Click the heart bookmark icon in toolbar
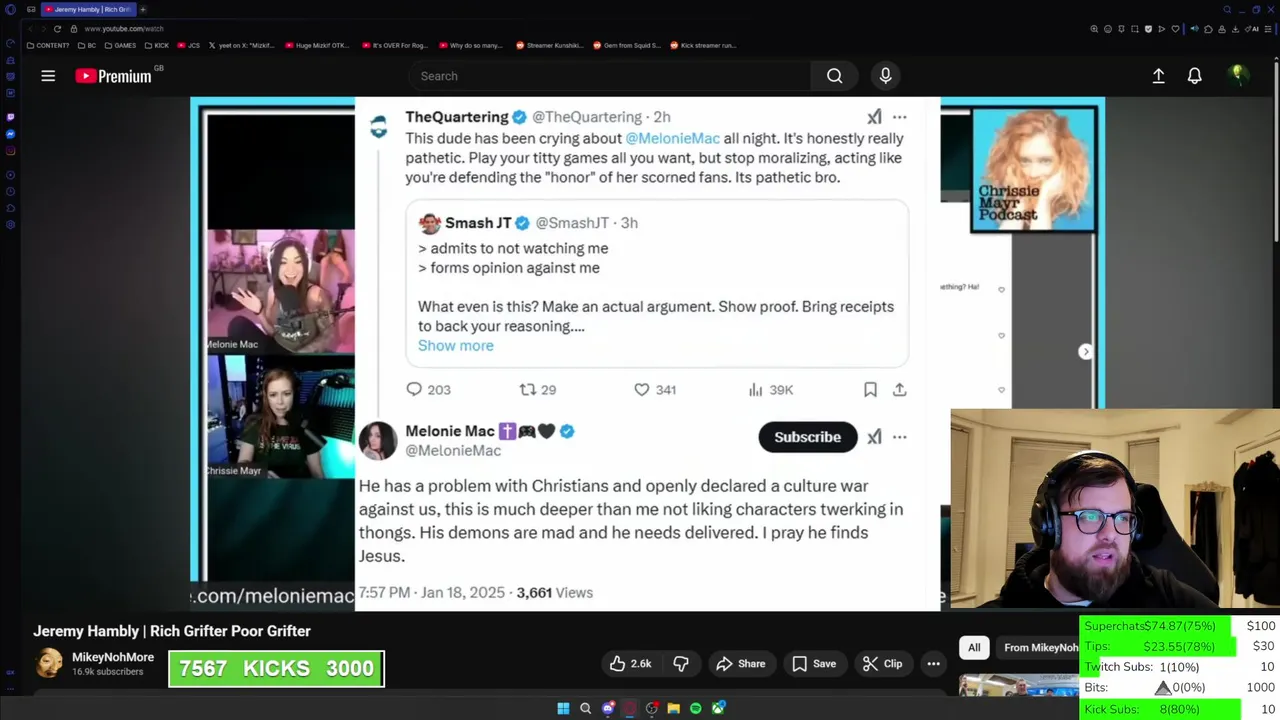1280x720 pixels. click(1175, 29)
